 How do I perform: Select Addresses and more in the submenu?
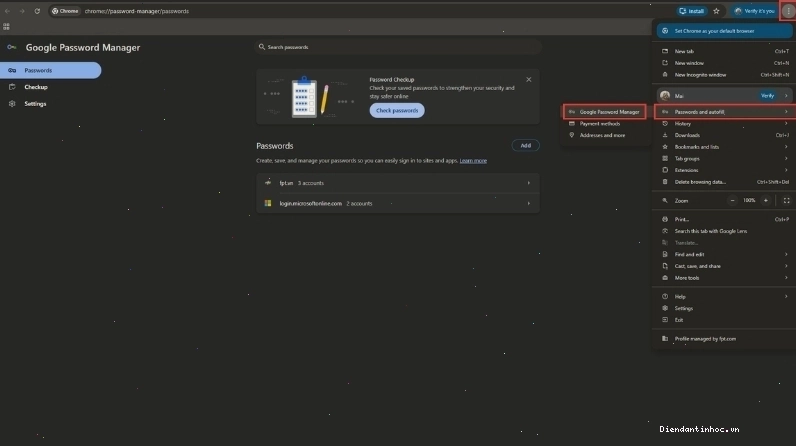pyautogui.click(x=605, y=135)
